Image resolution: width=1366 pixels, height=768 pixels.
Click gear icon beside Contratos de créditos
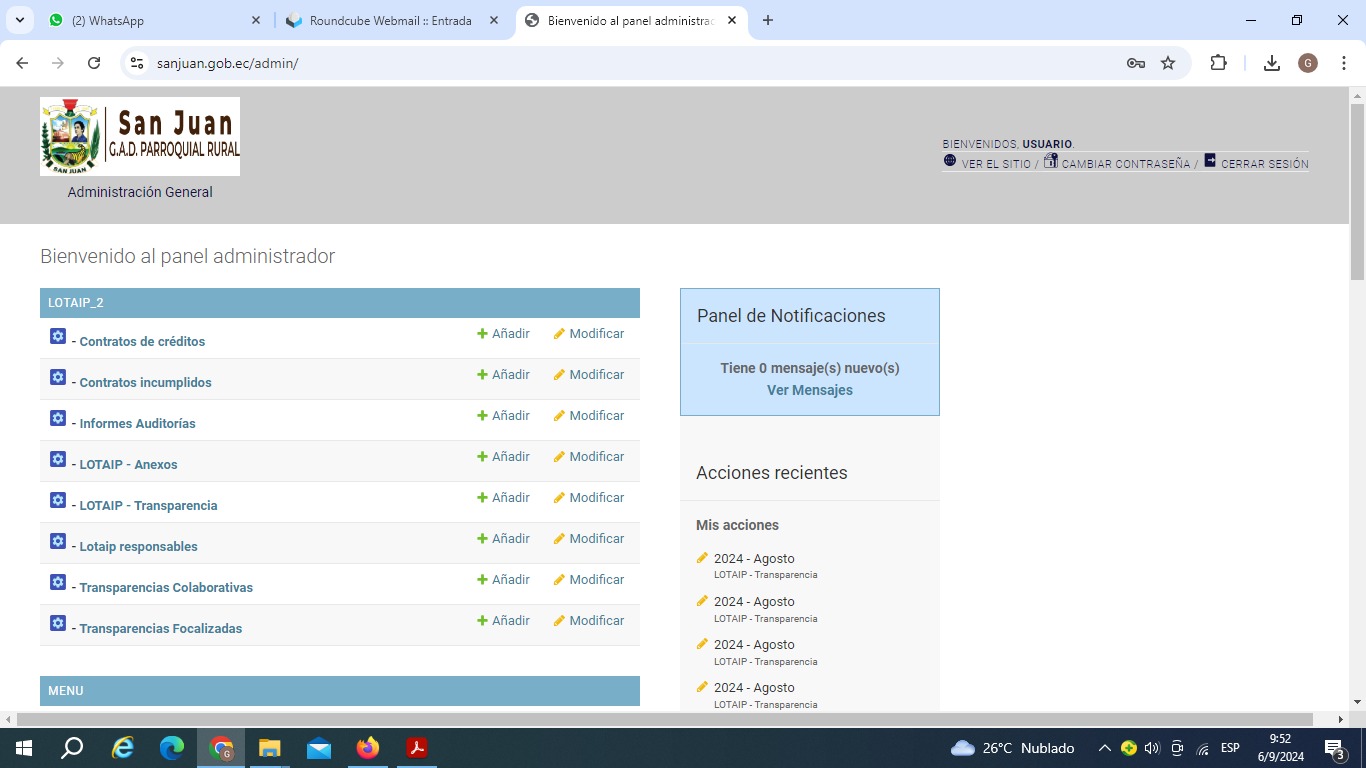(x=58, y=336)
